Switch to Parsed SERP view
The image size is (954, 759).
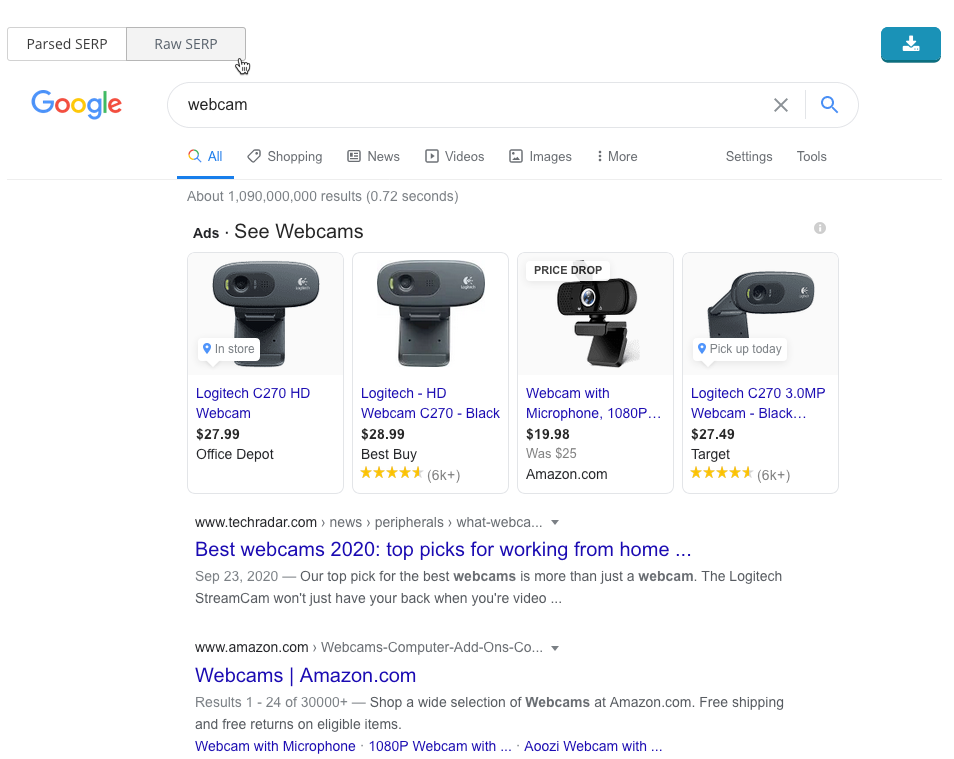pos(67,44)
